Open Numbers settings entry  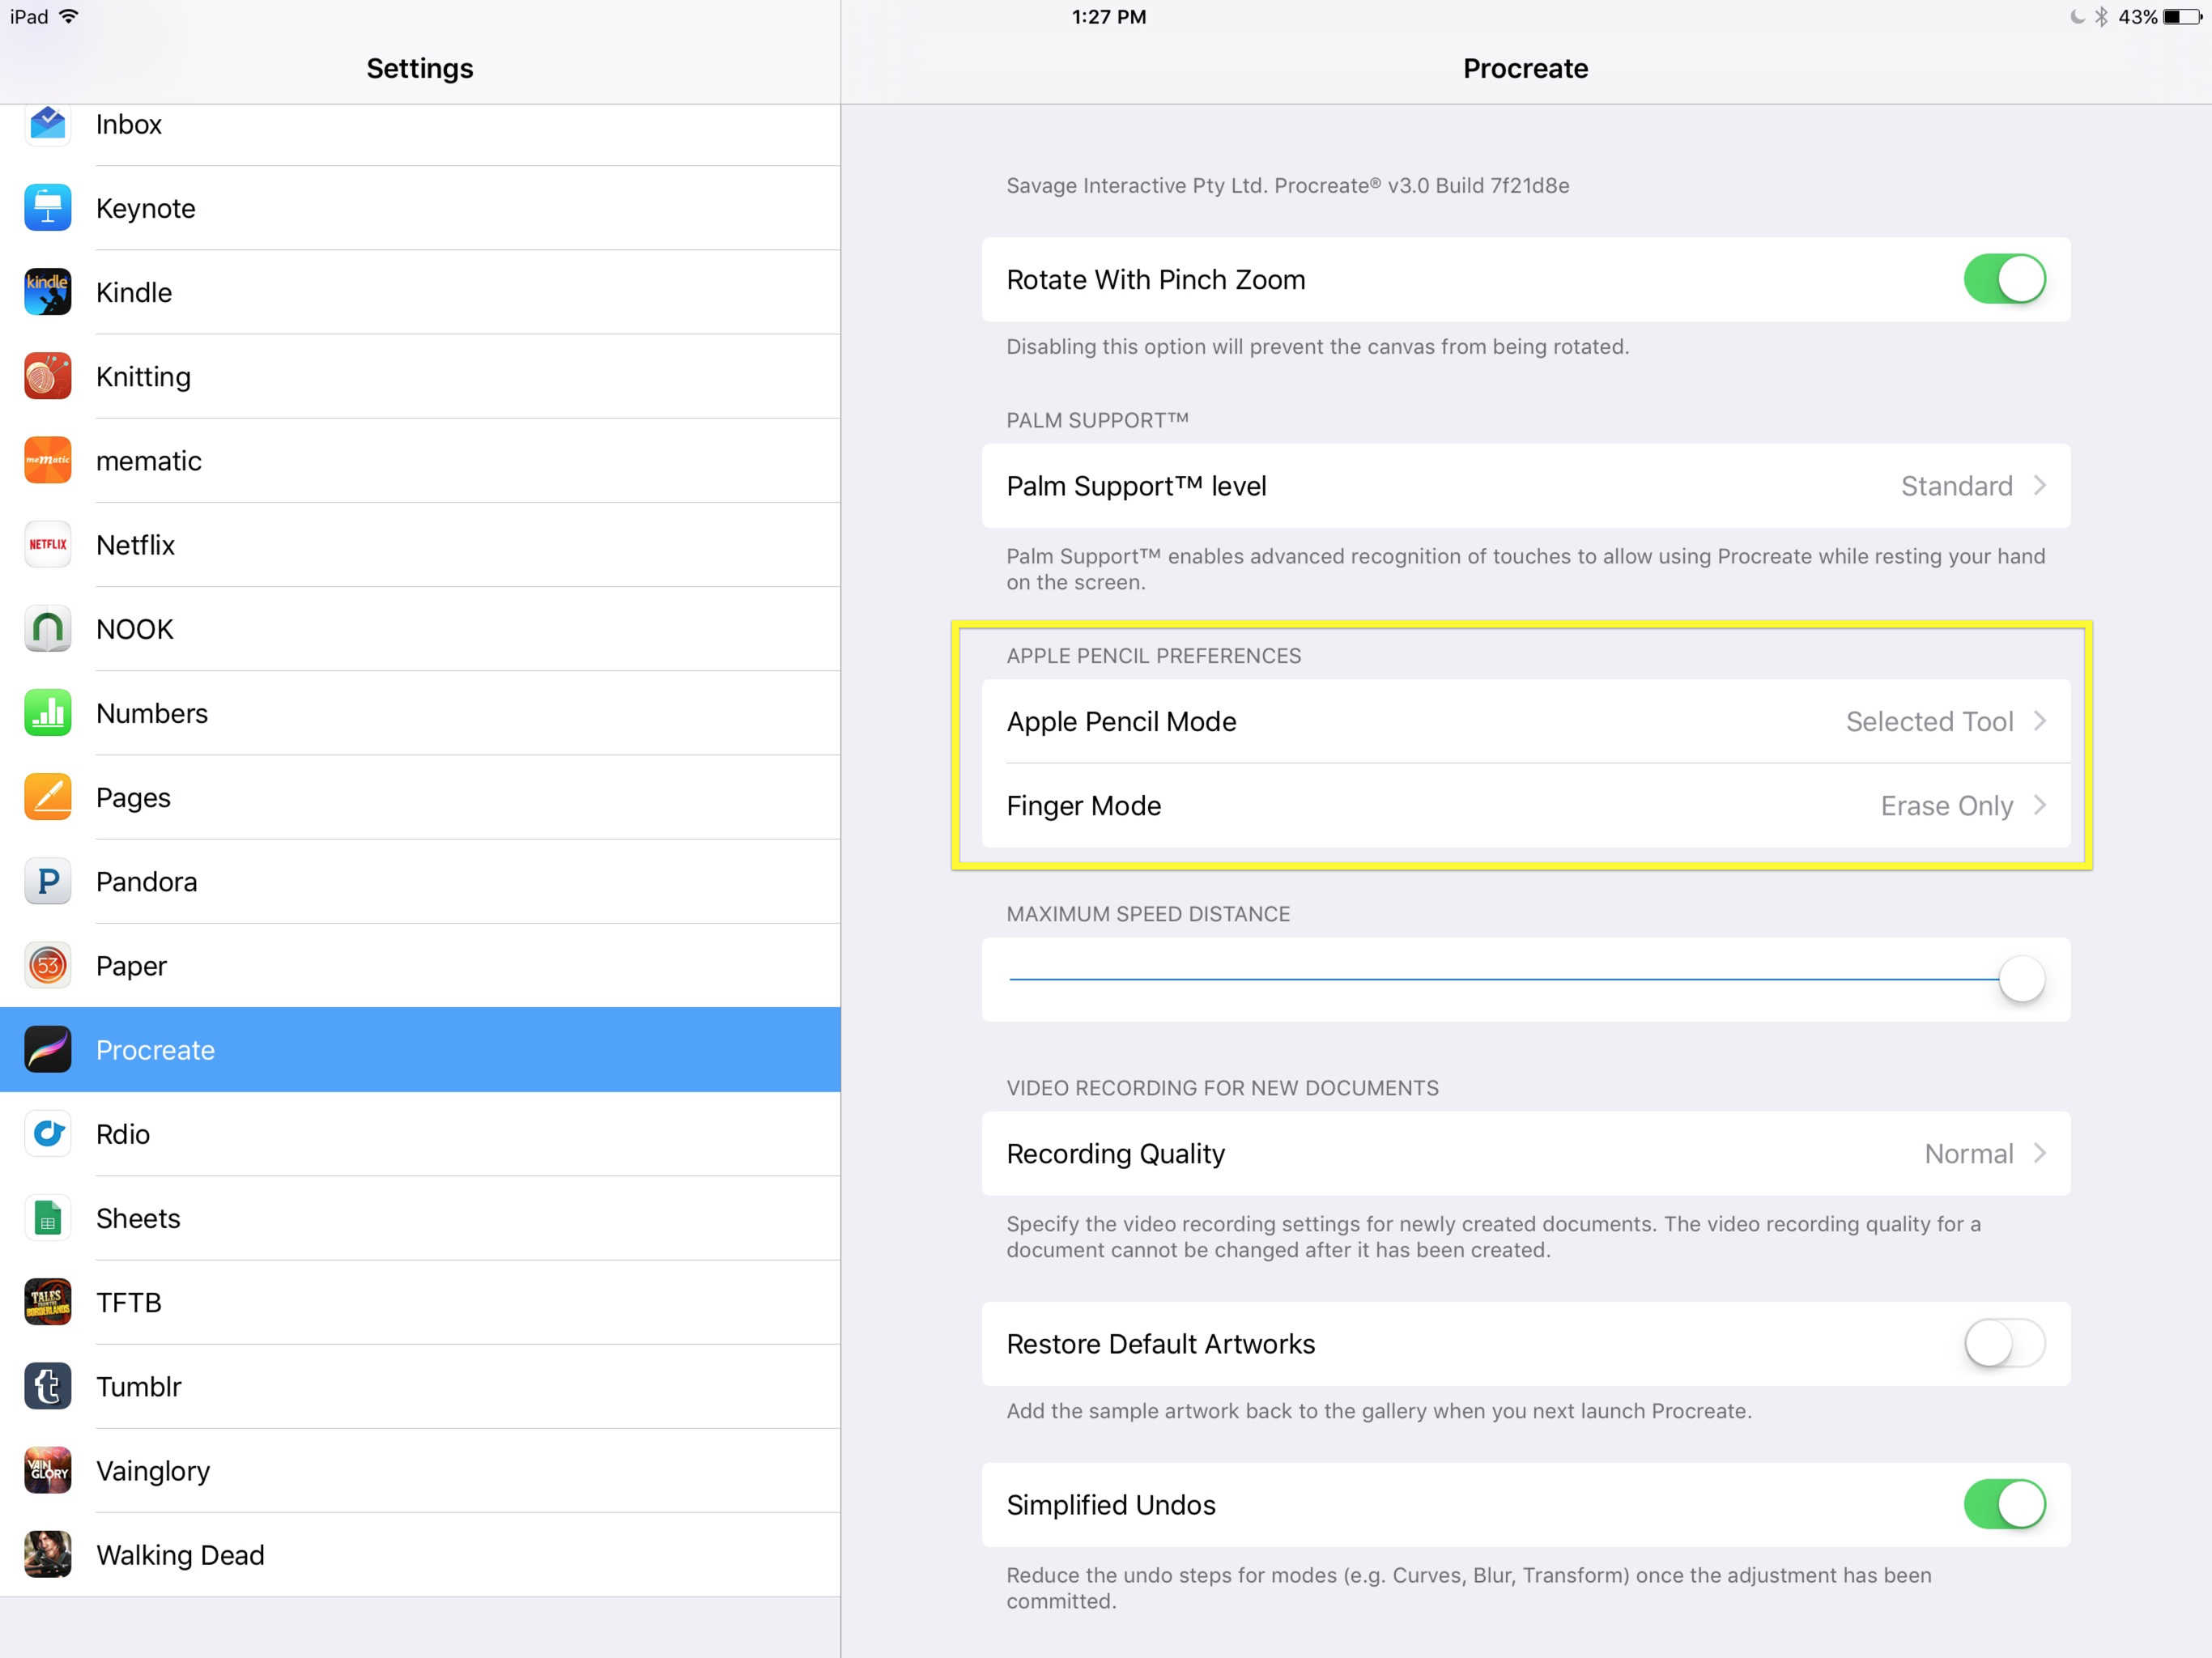[420, 714]
